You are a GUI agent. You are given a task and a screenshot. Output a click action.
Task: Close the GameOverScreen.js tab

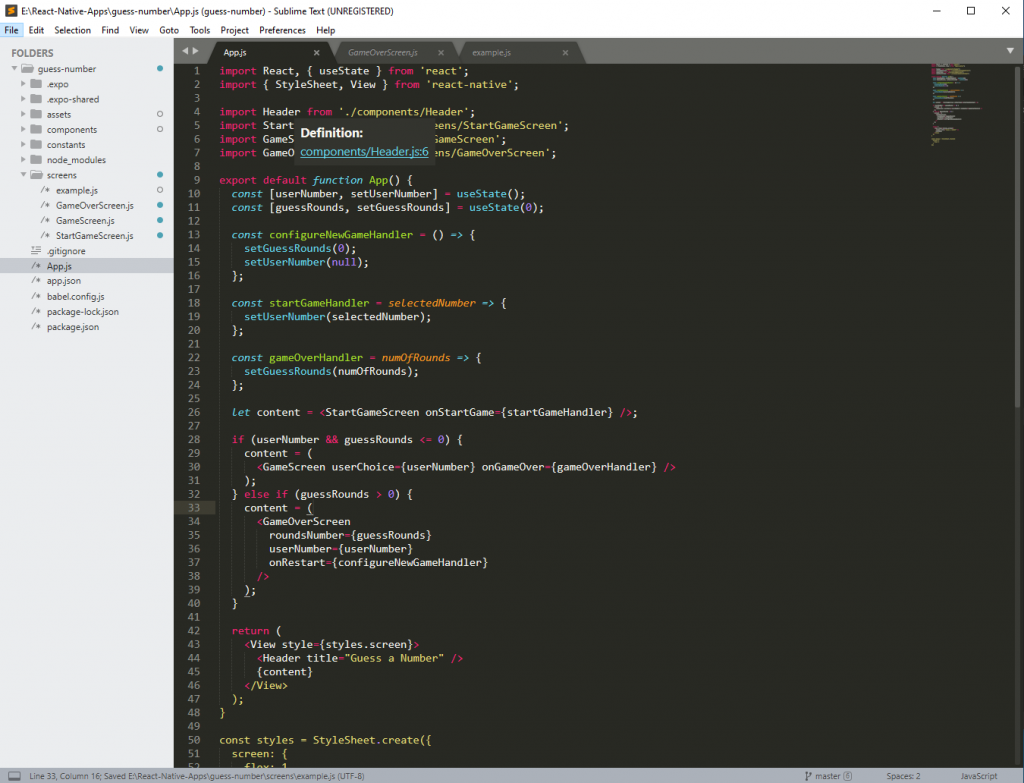[x=441, y=52]
